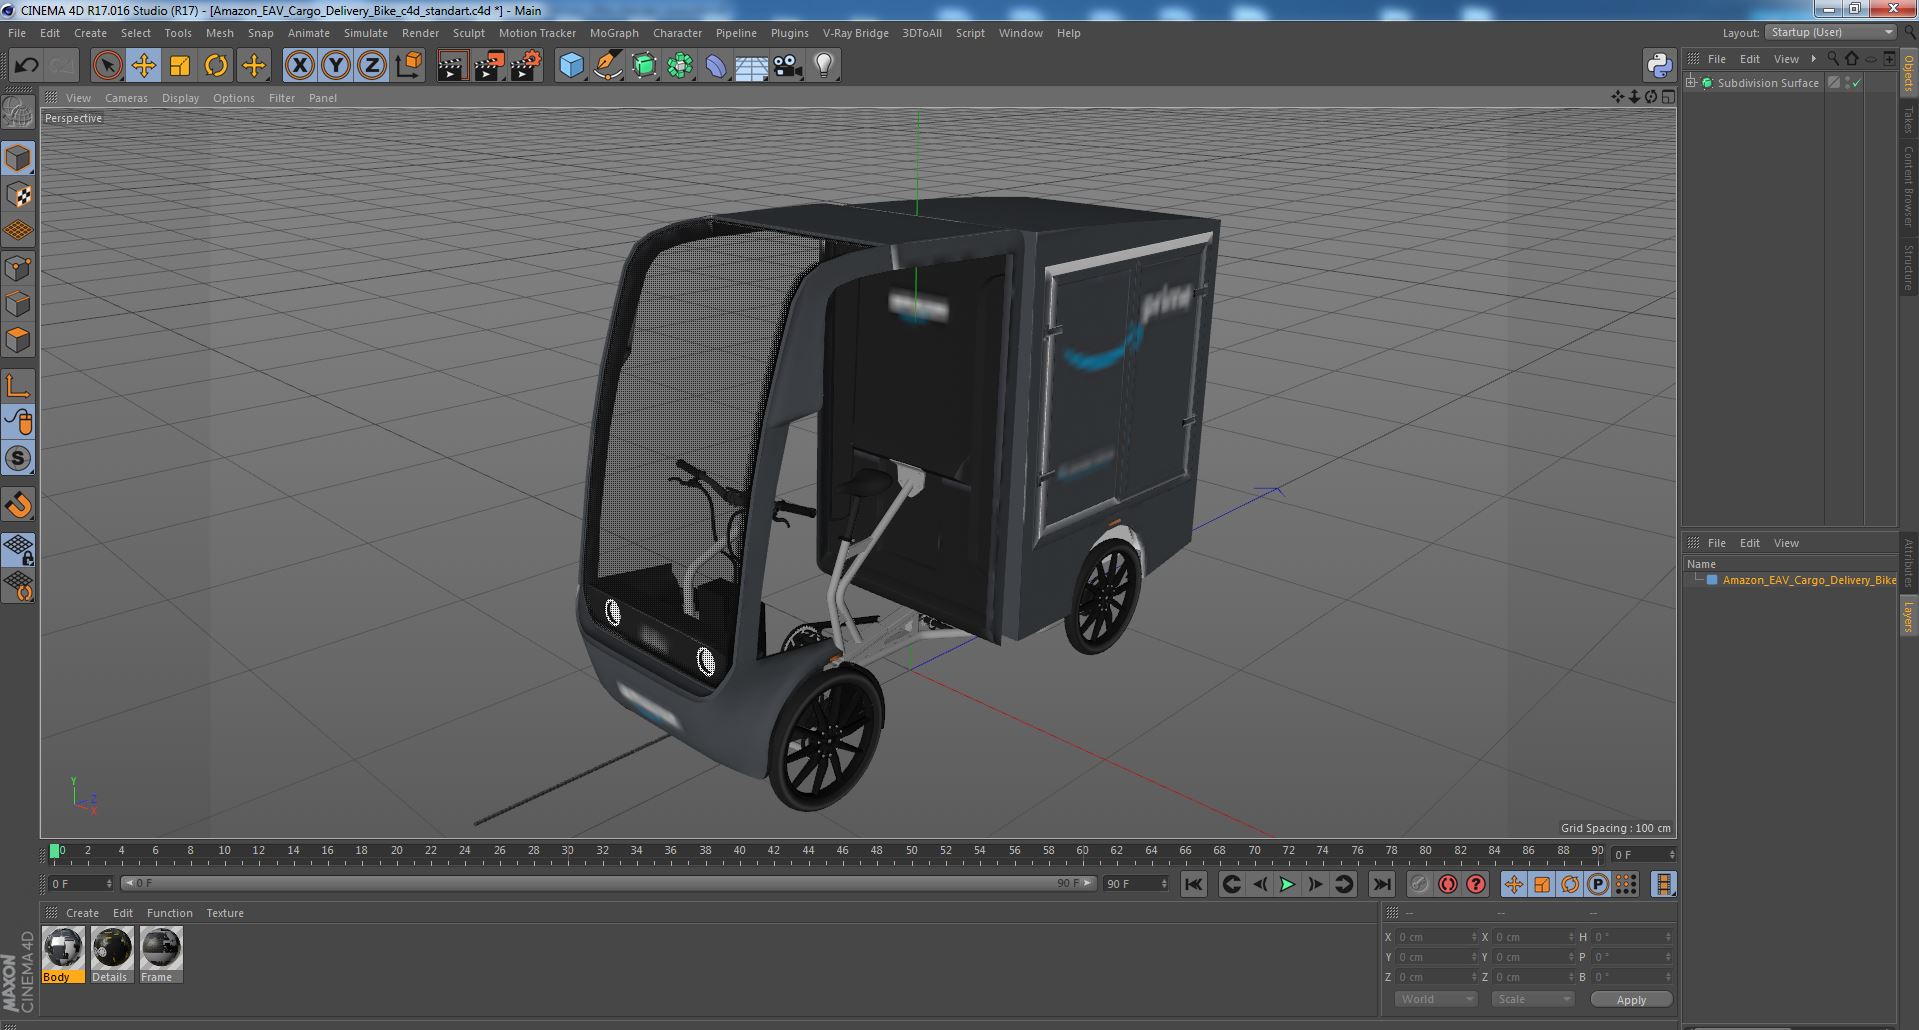Activate the Move tool

(x=144, y=66)
